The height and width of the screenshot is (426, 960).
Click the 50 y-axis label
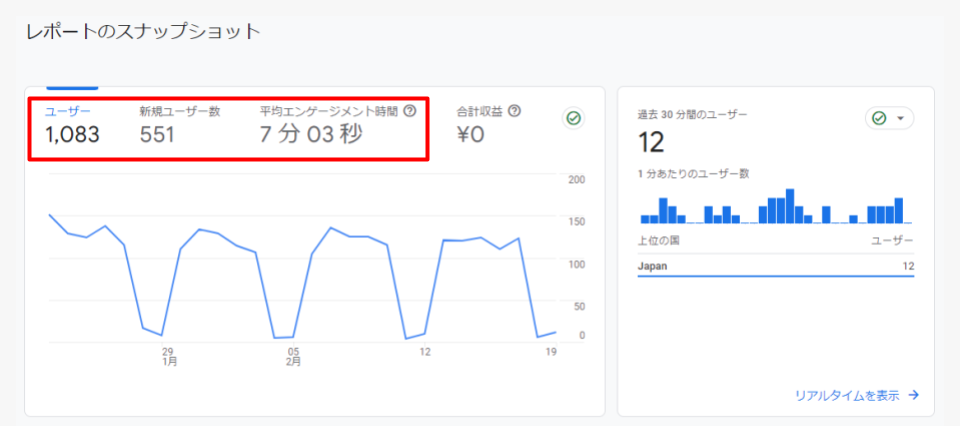[x=578, y=306]
